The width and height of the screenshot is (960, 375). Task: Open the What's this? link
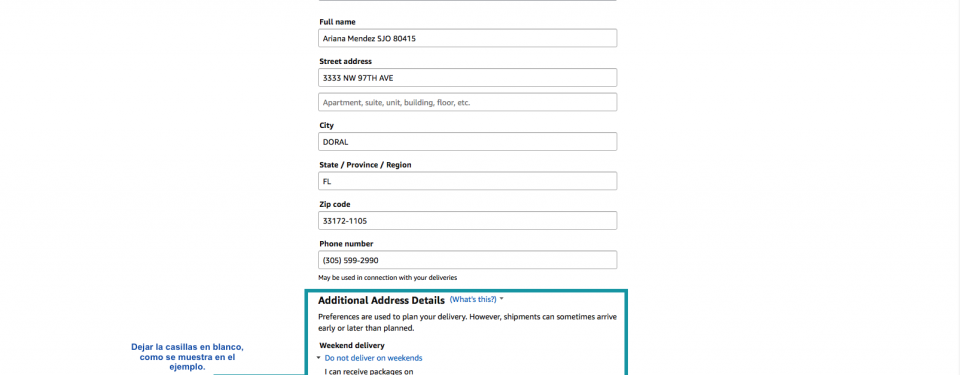tap(473, 300)
